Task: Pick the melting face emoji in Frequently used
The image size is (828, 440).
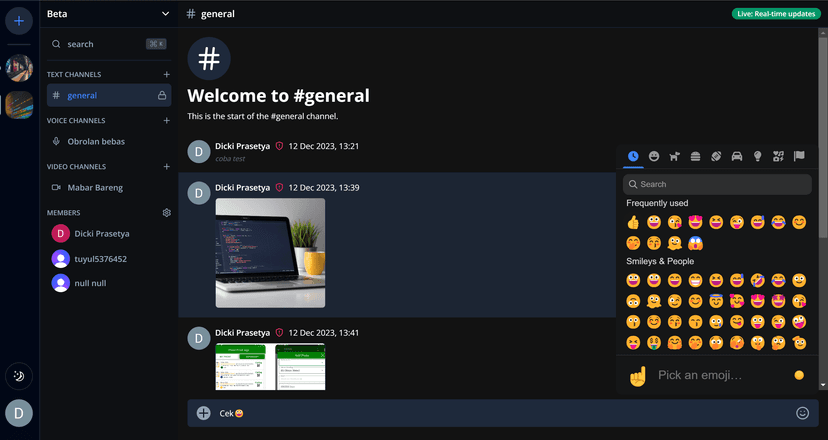Action: tap(674, 243)
